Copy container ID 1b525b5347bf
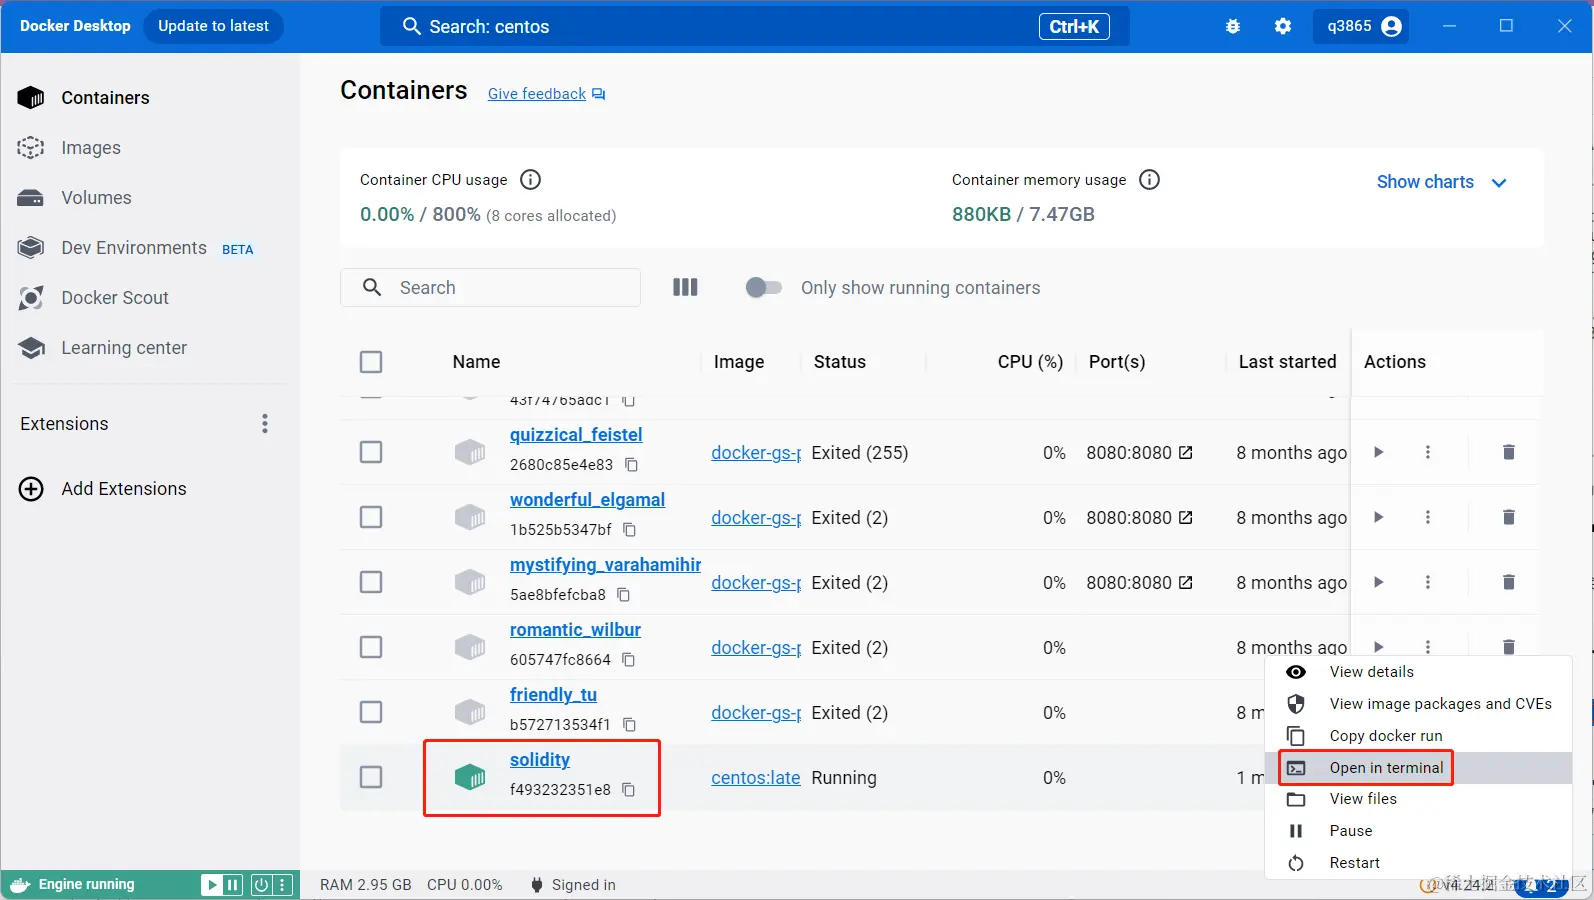Image resolution: width=1594 pixels, height=900 pixels. point(630,530)
